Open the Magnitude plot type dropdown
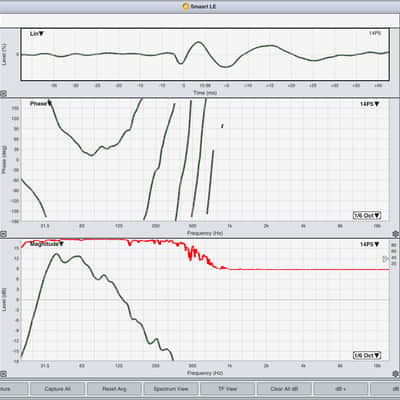The width and height of the screenshot is (400, 400). [47, 244]
